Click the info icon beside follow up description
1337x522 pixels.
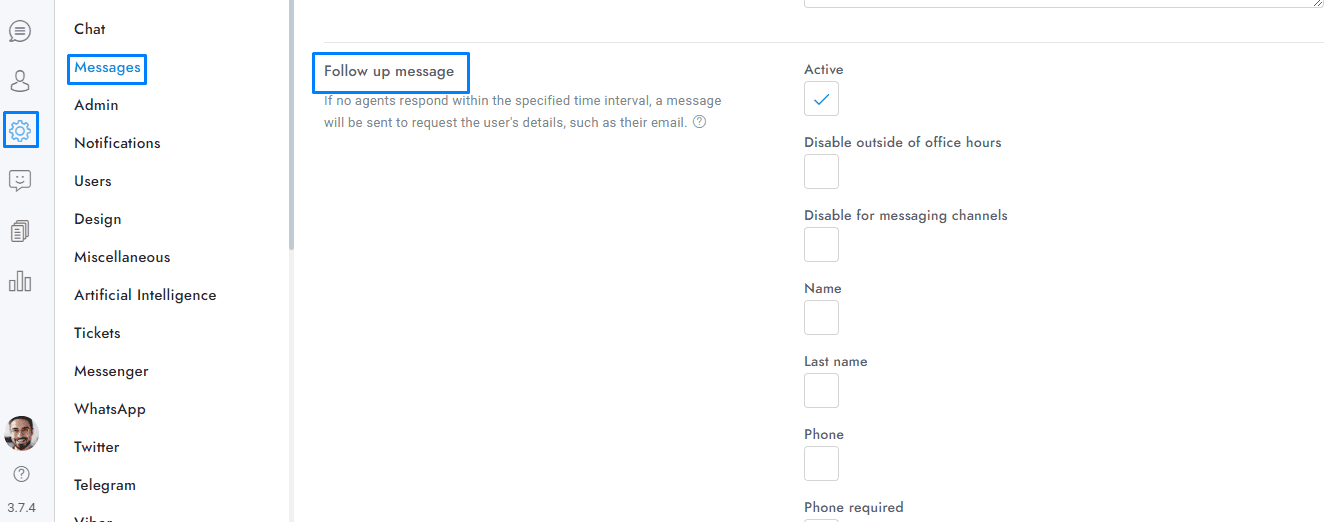[700, 122]
